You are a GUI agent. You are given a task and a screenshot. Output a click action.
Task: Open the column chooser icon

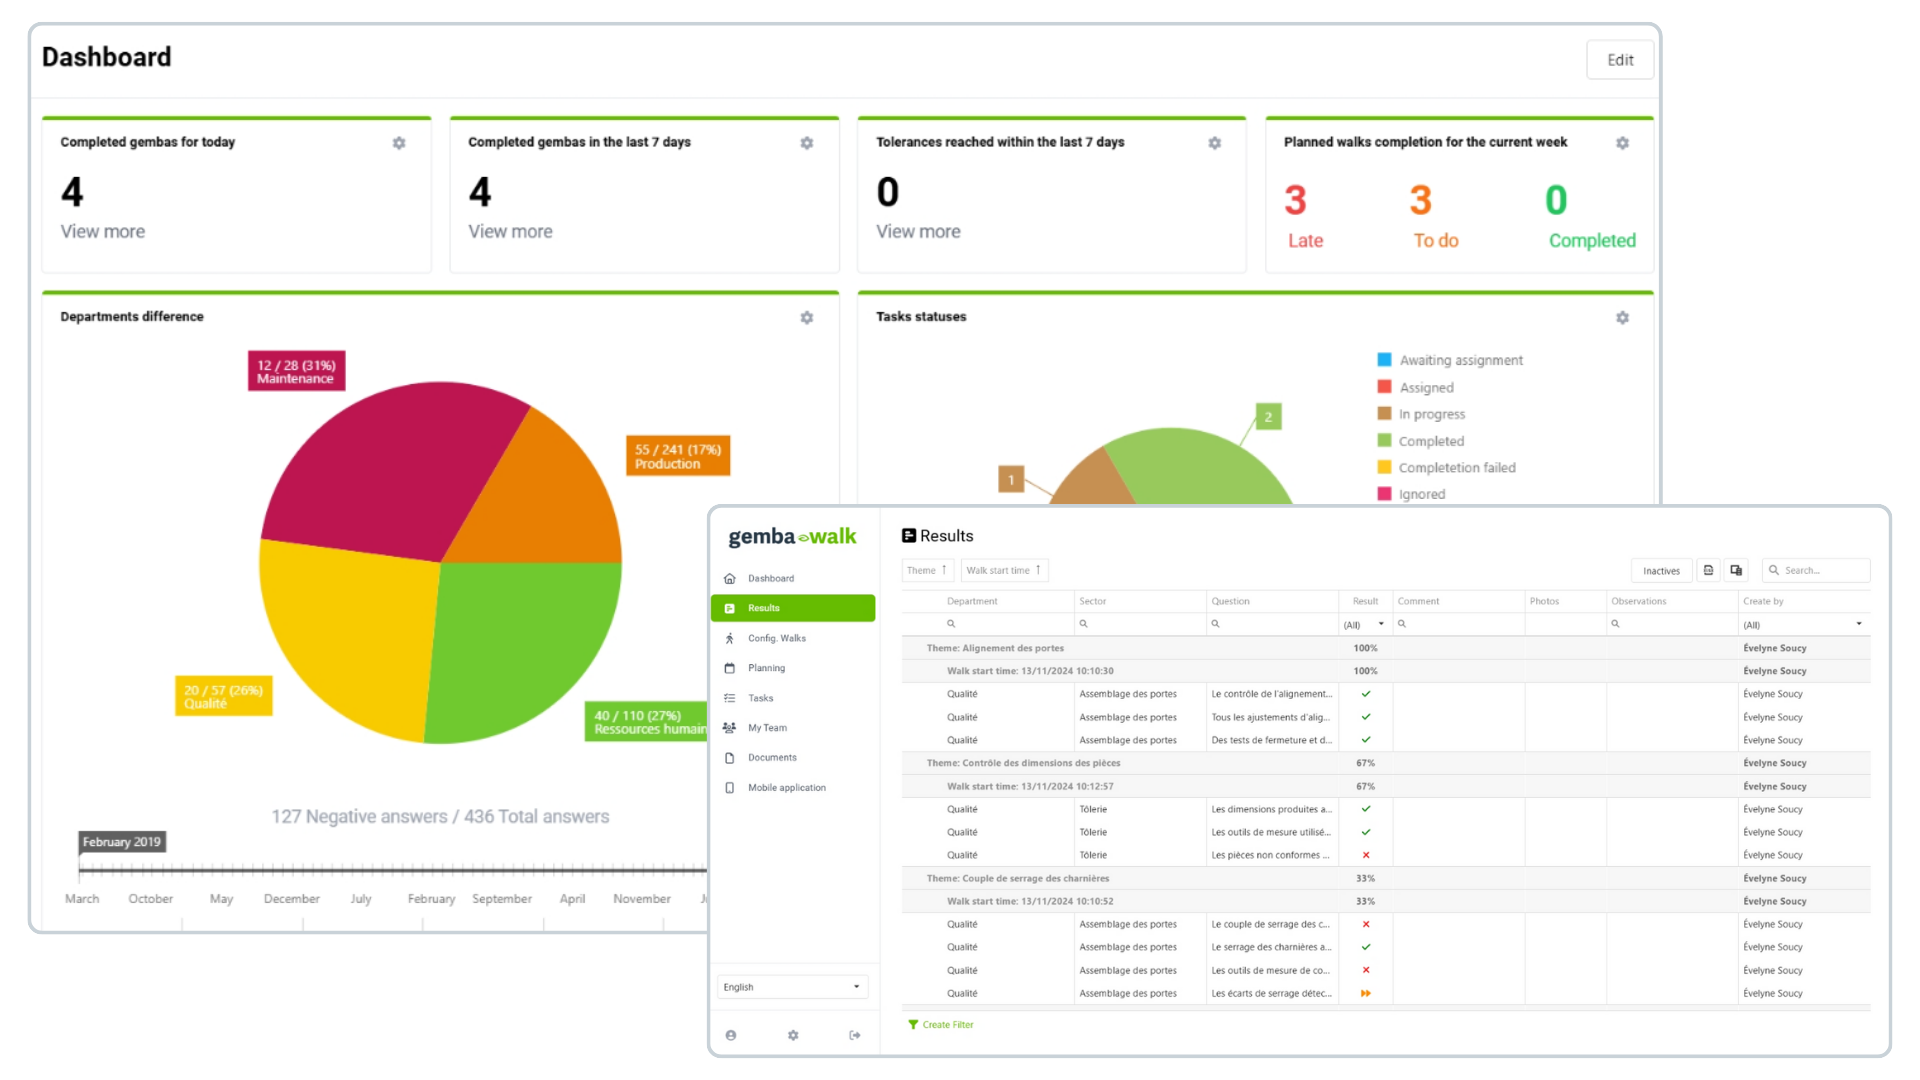pyautogui.click(x=1735, y=570)
